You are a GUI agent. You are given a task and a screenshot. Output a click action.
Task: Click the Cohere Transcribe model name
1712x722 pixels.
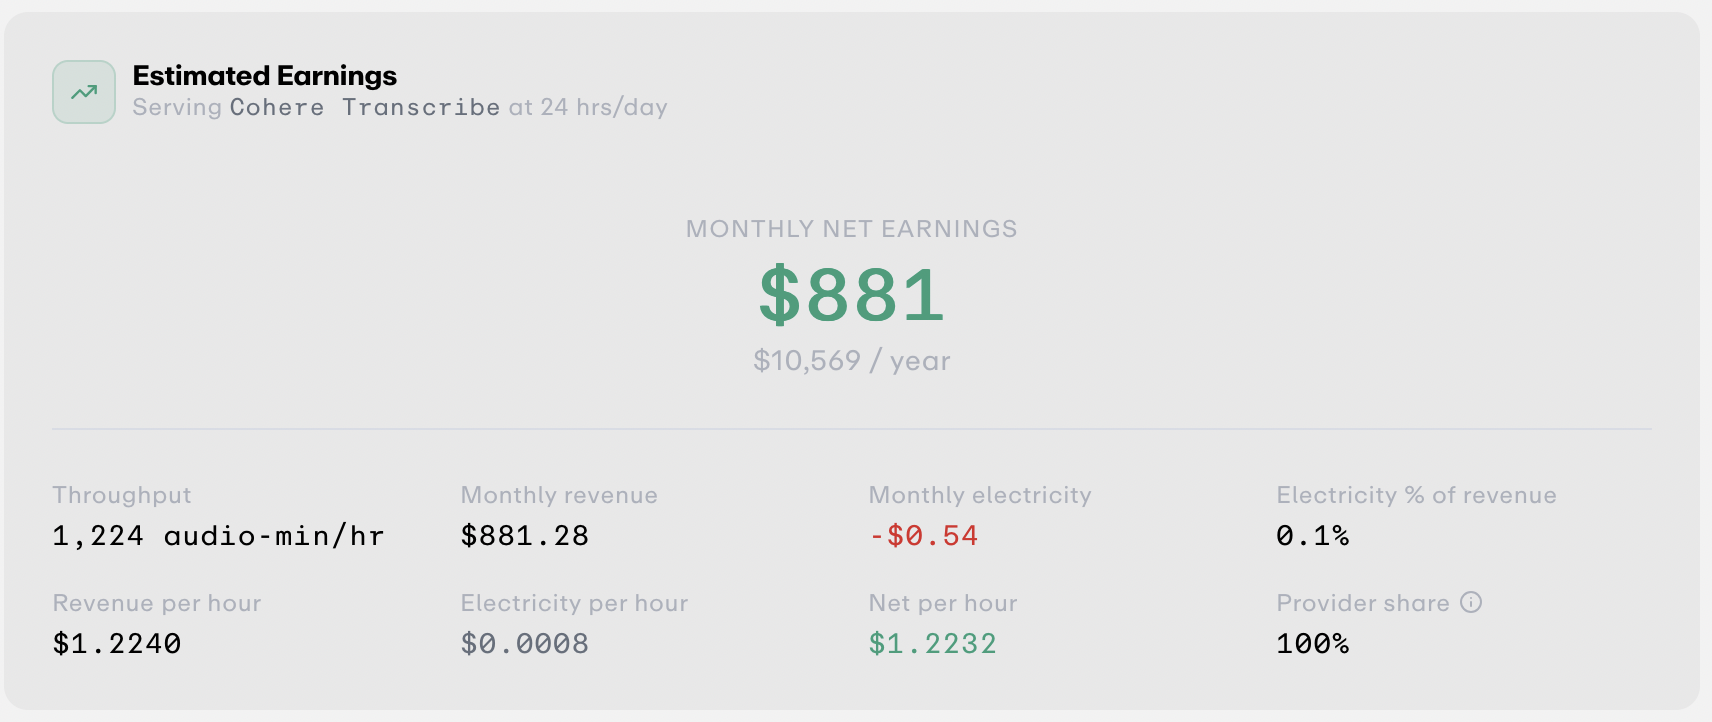click(x=365, y=107)
